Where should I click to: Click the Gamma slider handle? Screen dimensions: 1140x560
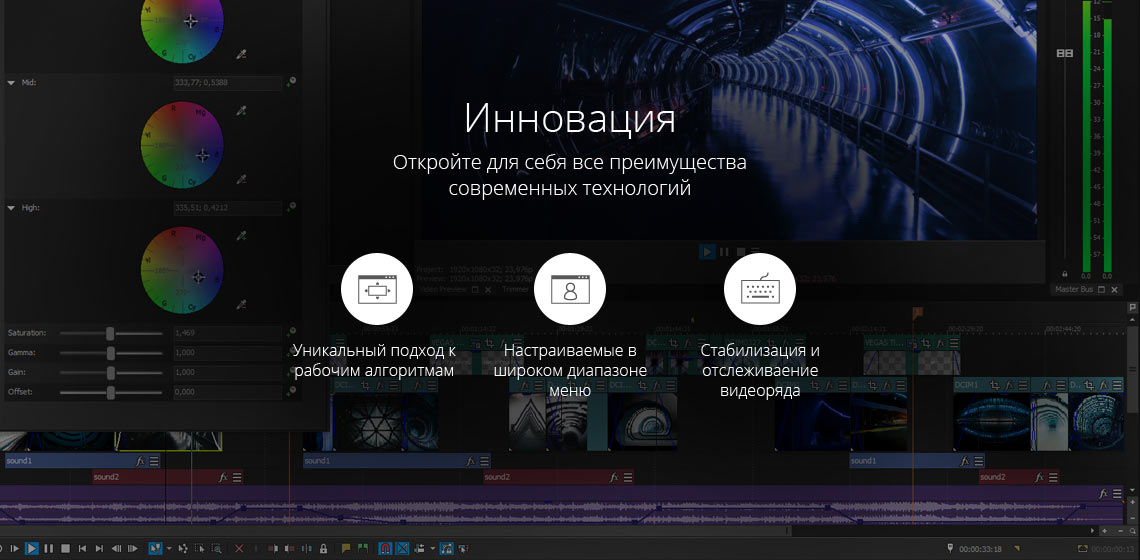pos(111,353)
